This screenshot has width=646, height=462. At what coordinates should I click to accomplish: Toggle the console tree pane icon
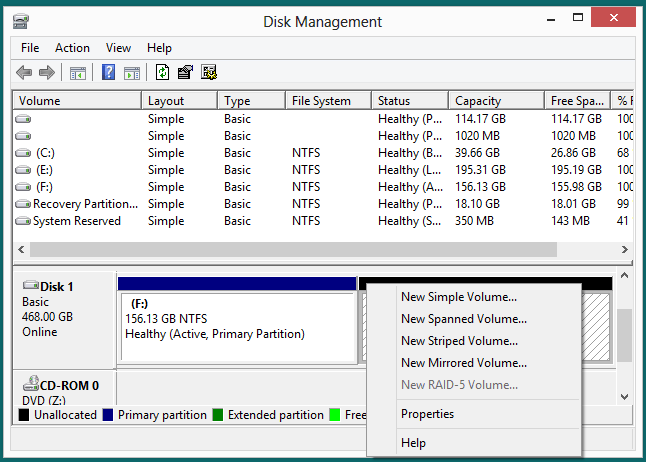click(77, 73)
